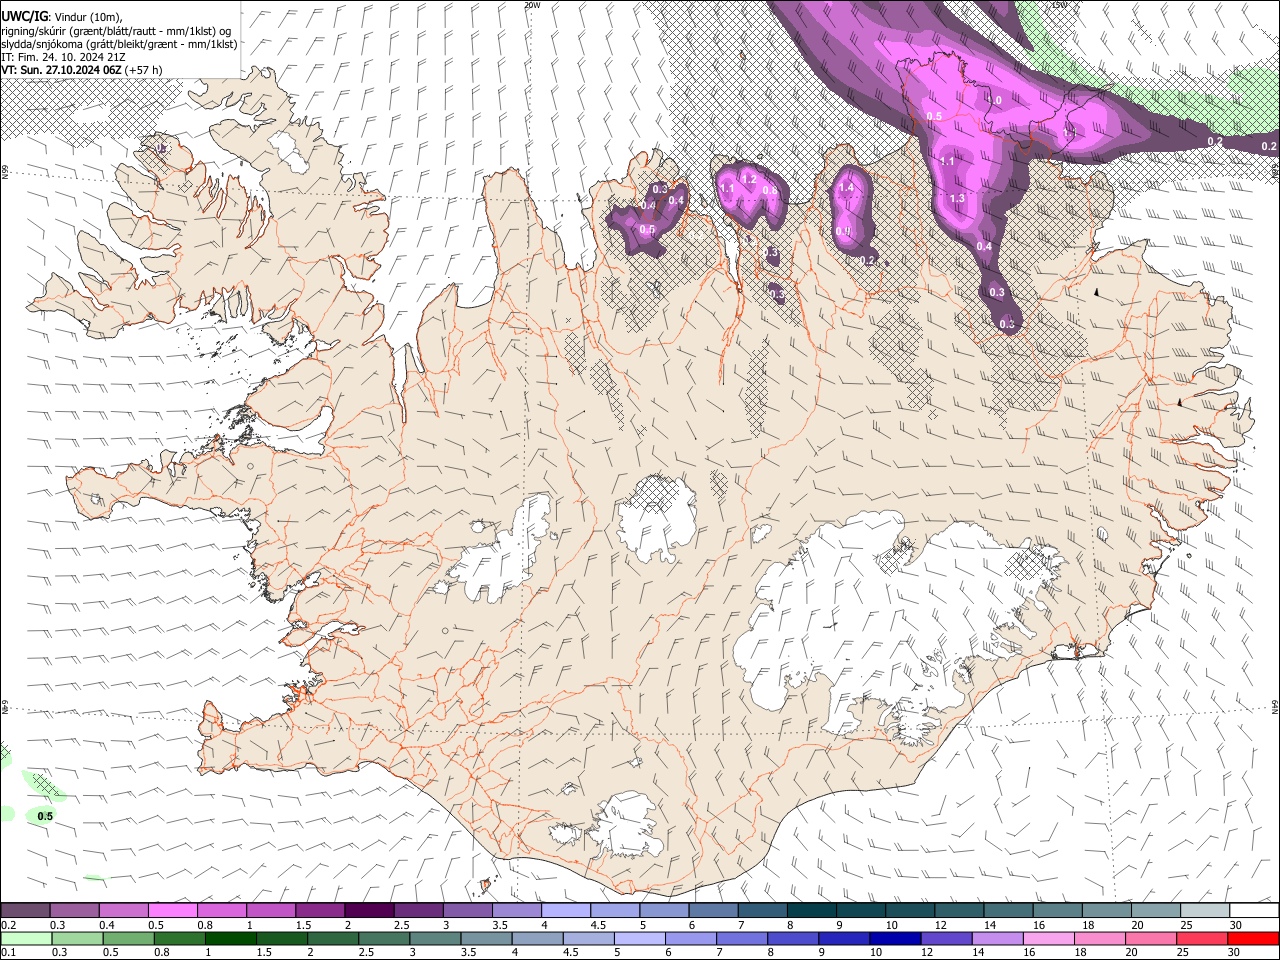Pick the plum 1.5 snow-scale swatch
Viewport: 1280px width, 960px height.
point(320,910)
